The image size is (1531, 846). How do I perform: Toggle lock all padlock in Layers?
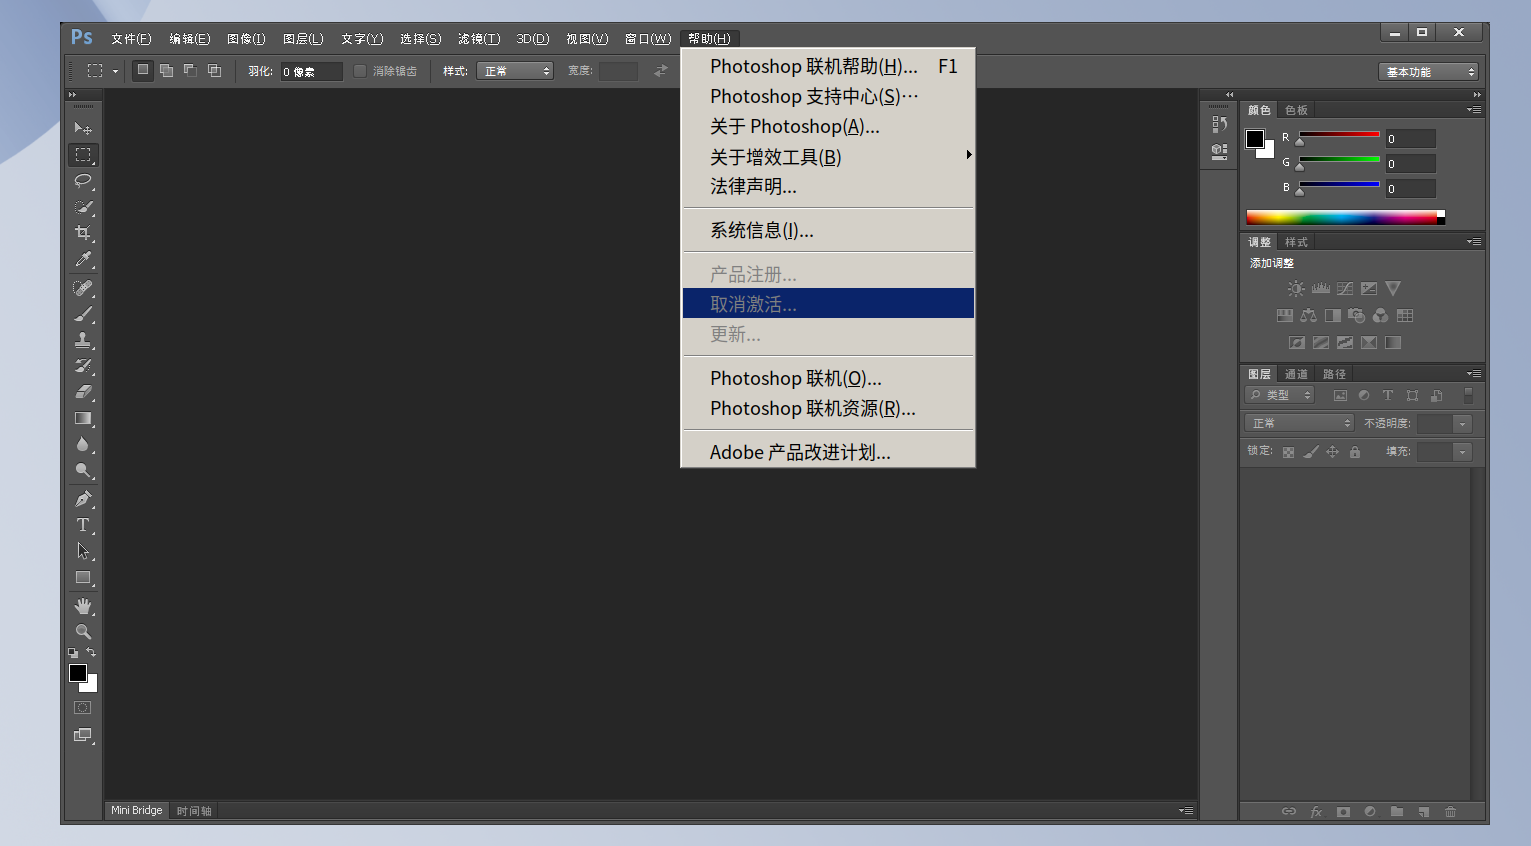(x=1354, y=452)
